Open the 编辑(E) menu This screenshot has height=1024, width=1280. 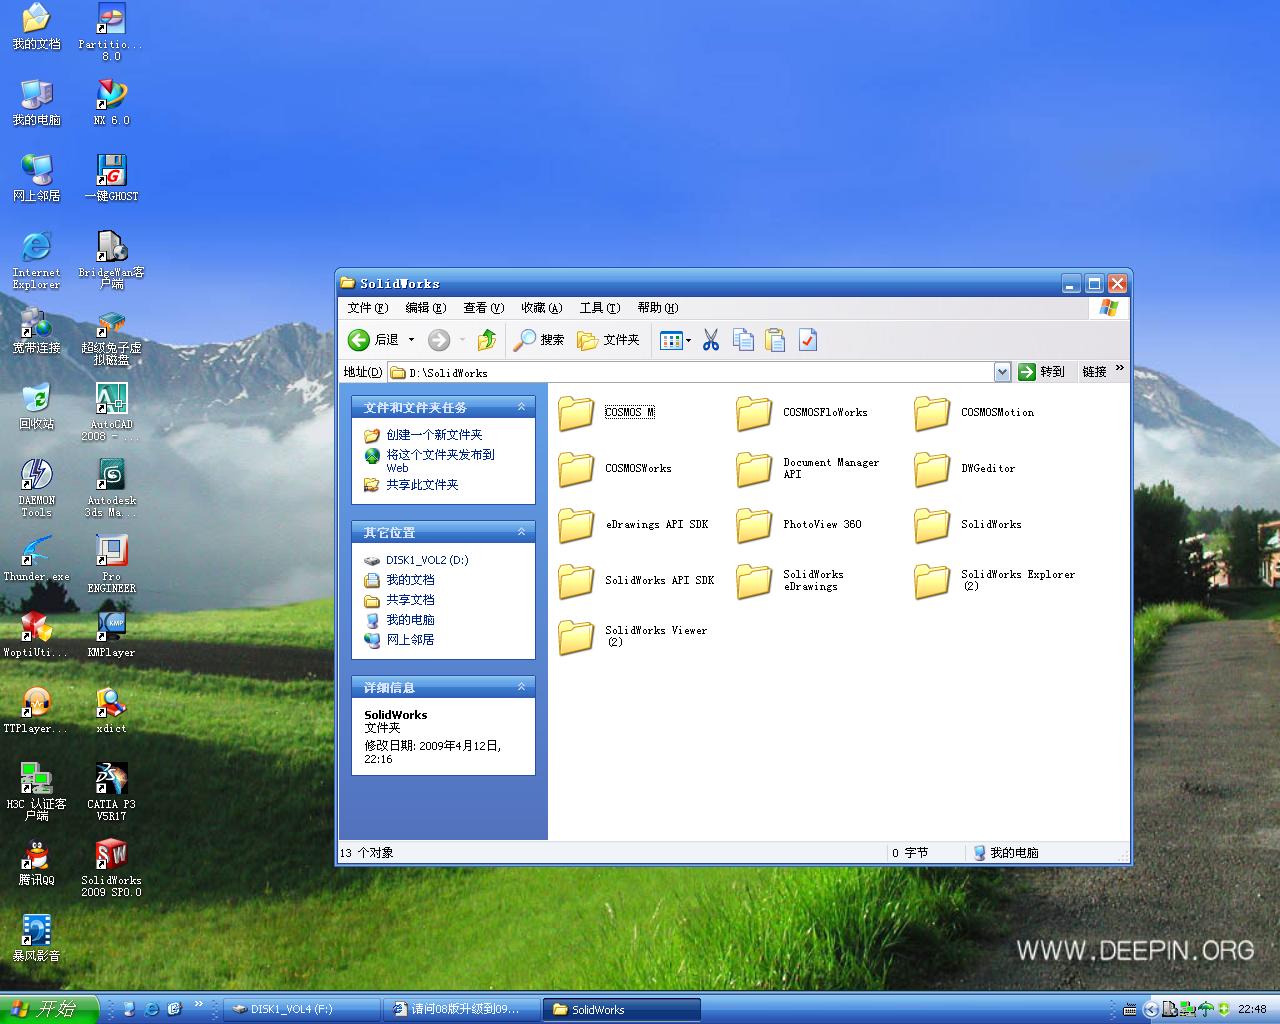(x=425, y=308)
